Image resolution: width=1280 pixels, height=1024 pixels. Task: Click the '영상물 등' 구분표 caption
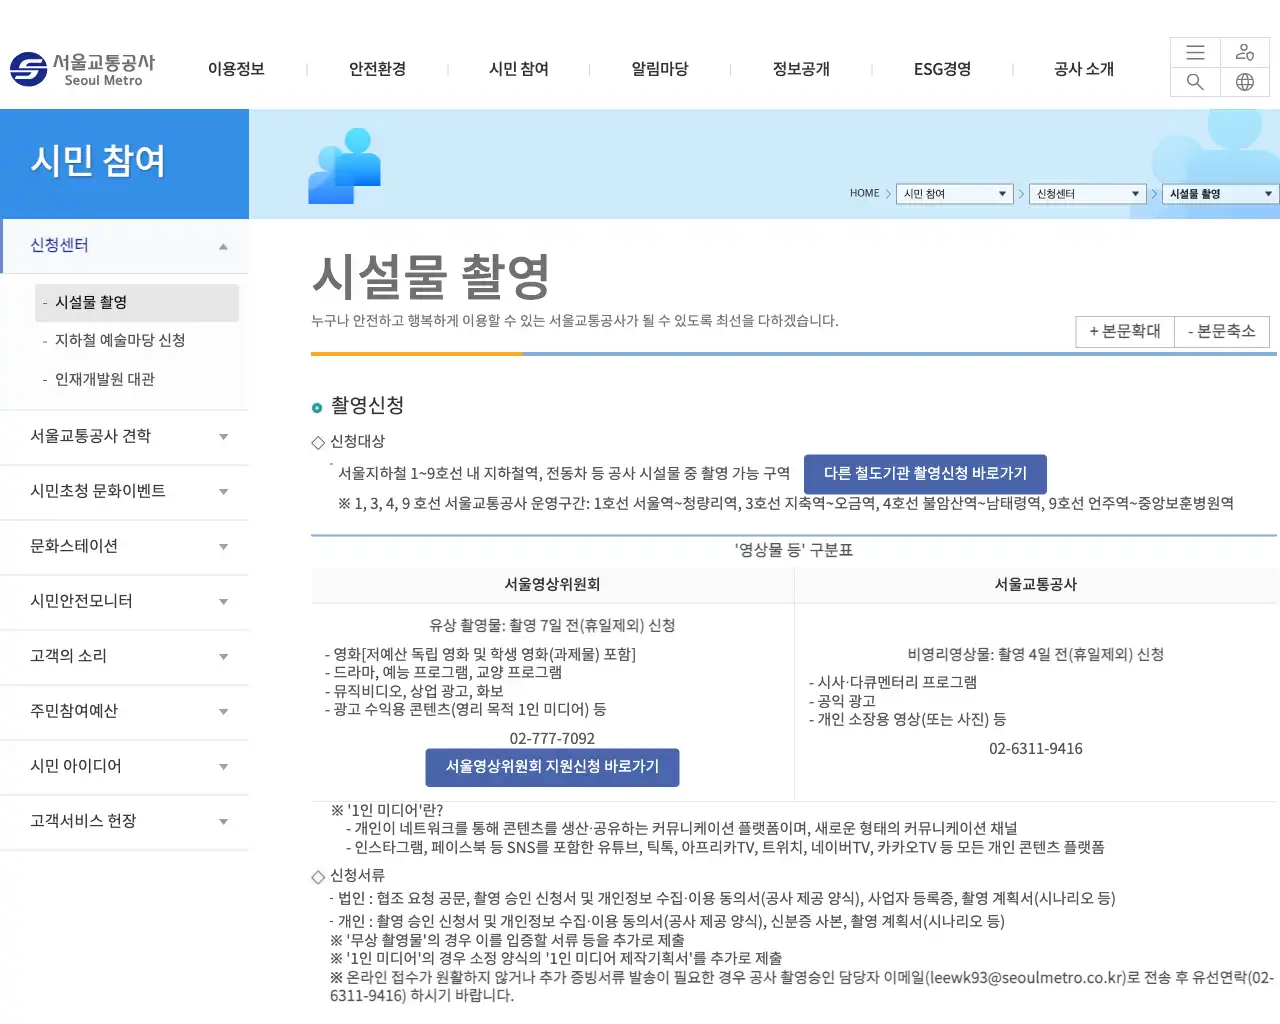794,550
